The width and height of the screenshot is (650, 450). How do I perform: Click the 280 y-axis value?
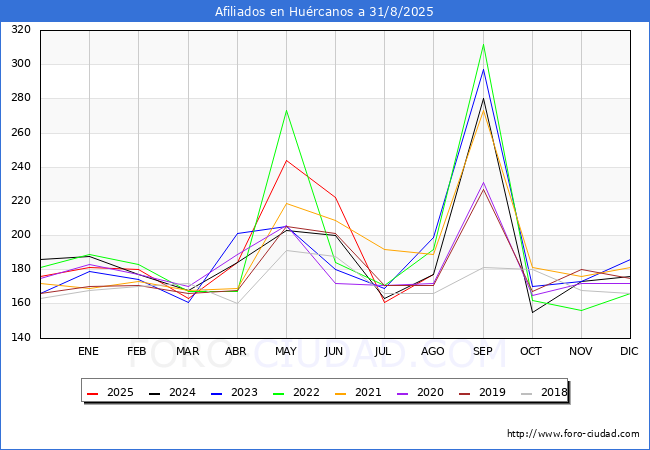21,98
